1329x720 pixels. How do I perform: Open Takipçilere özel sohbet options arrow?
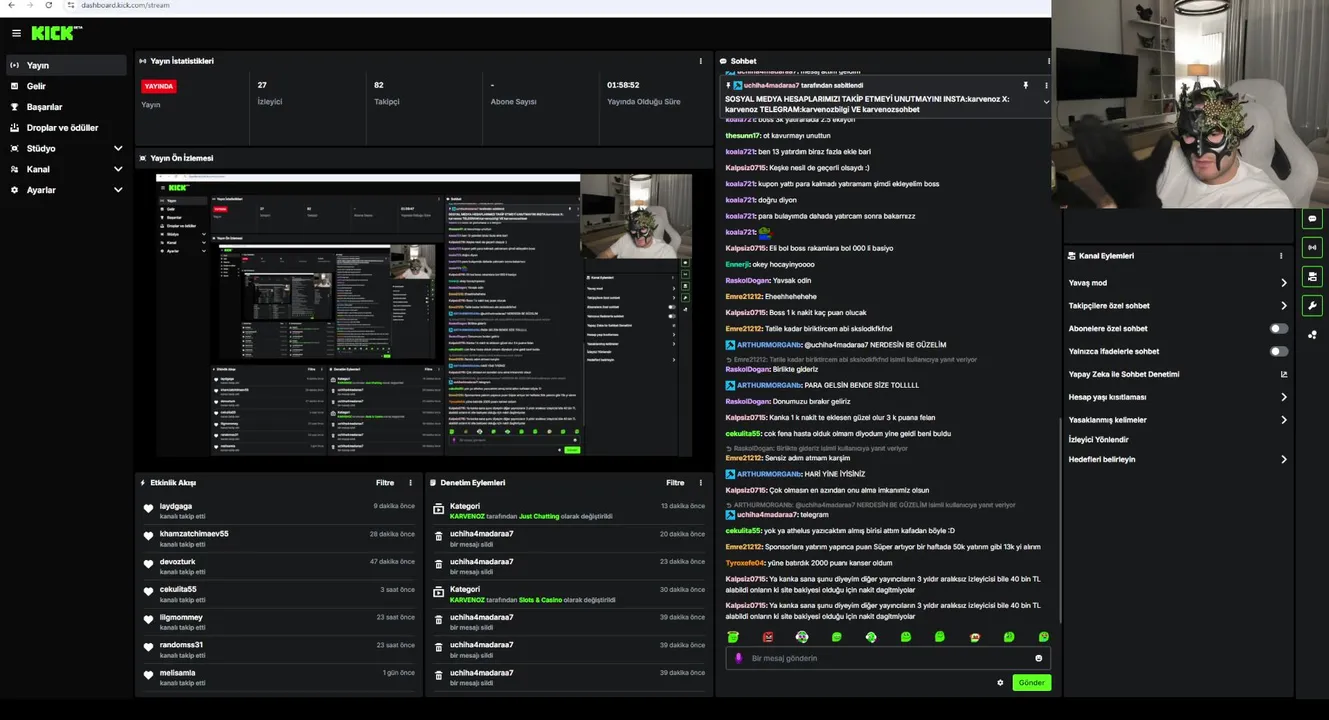(x=1284, y=306)
